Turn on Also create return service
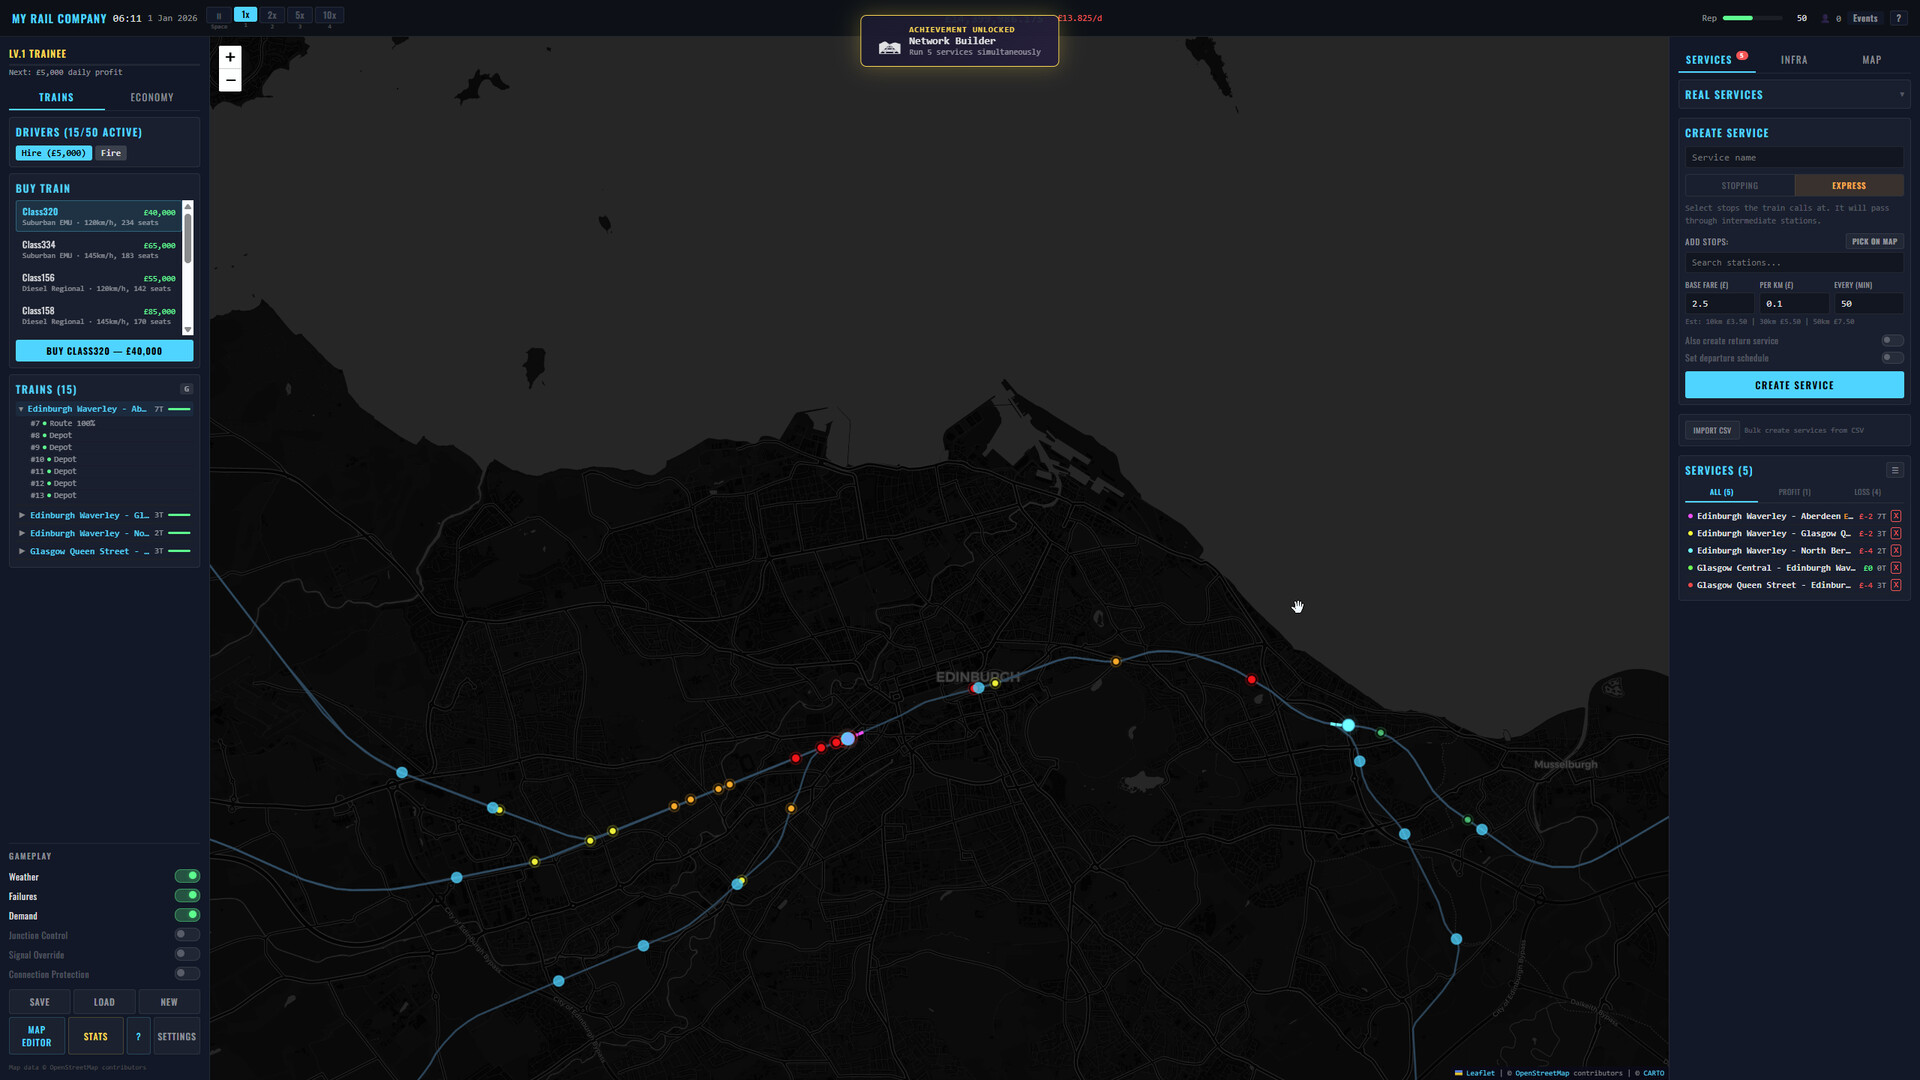 tap(1891, 341)
